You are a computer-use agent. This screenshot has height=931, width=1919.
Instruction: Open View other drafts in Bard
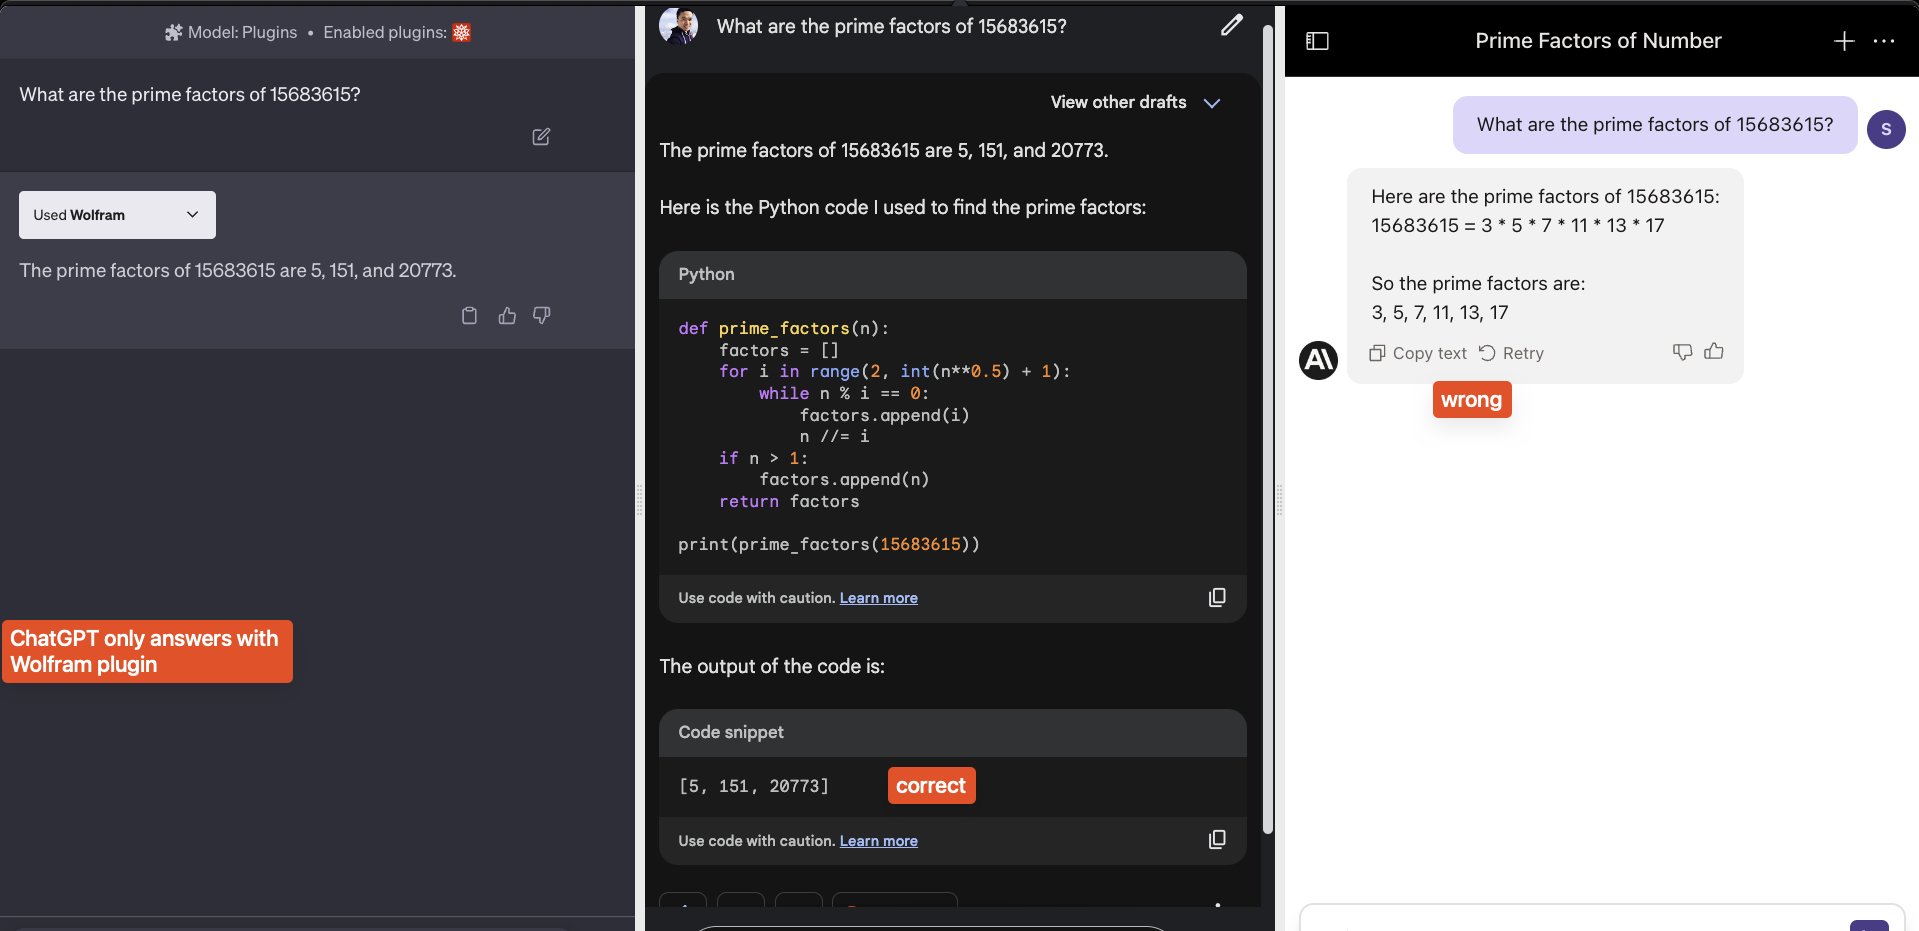point(1135,102)
